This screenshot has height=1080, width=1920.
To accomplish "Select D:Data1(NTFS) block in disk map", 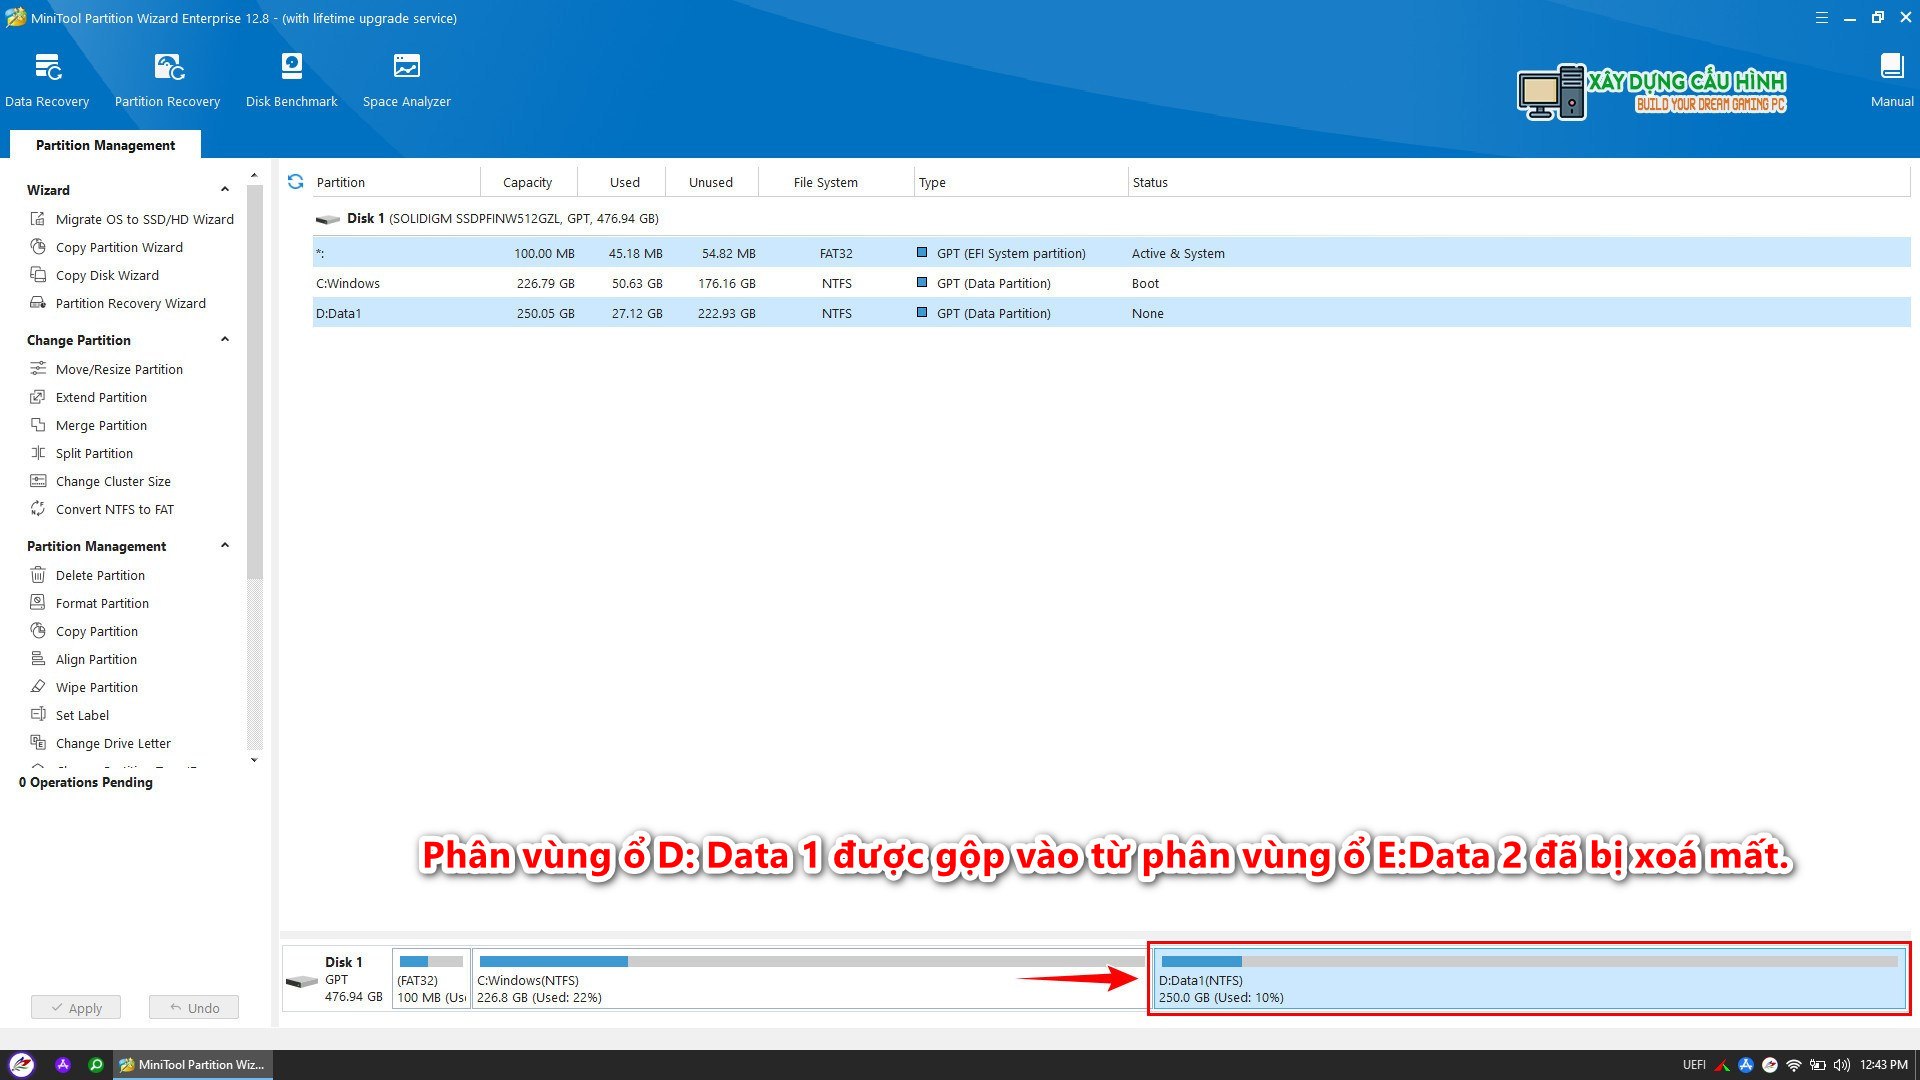I will pos(1529,979).
